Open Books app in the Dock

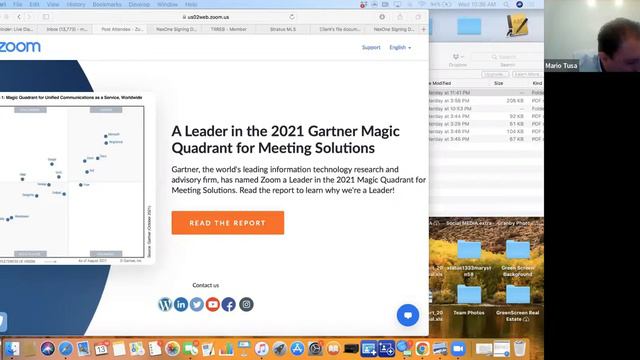[x=333, y=349]
